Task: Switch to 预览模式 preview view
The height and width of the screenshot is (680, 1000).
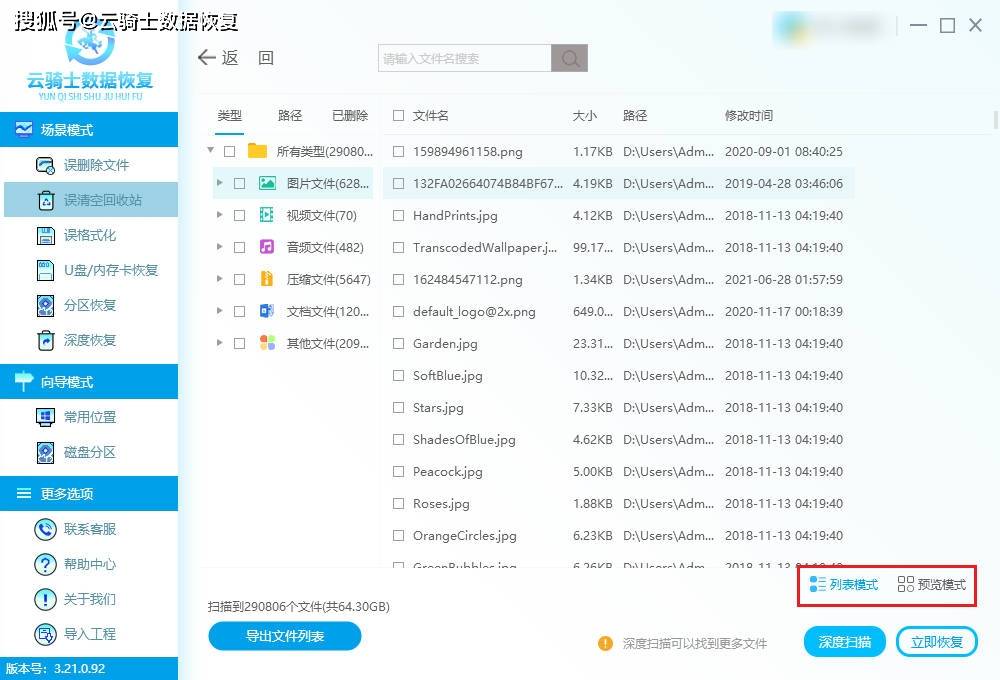Action: click(932, 584)
